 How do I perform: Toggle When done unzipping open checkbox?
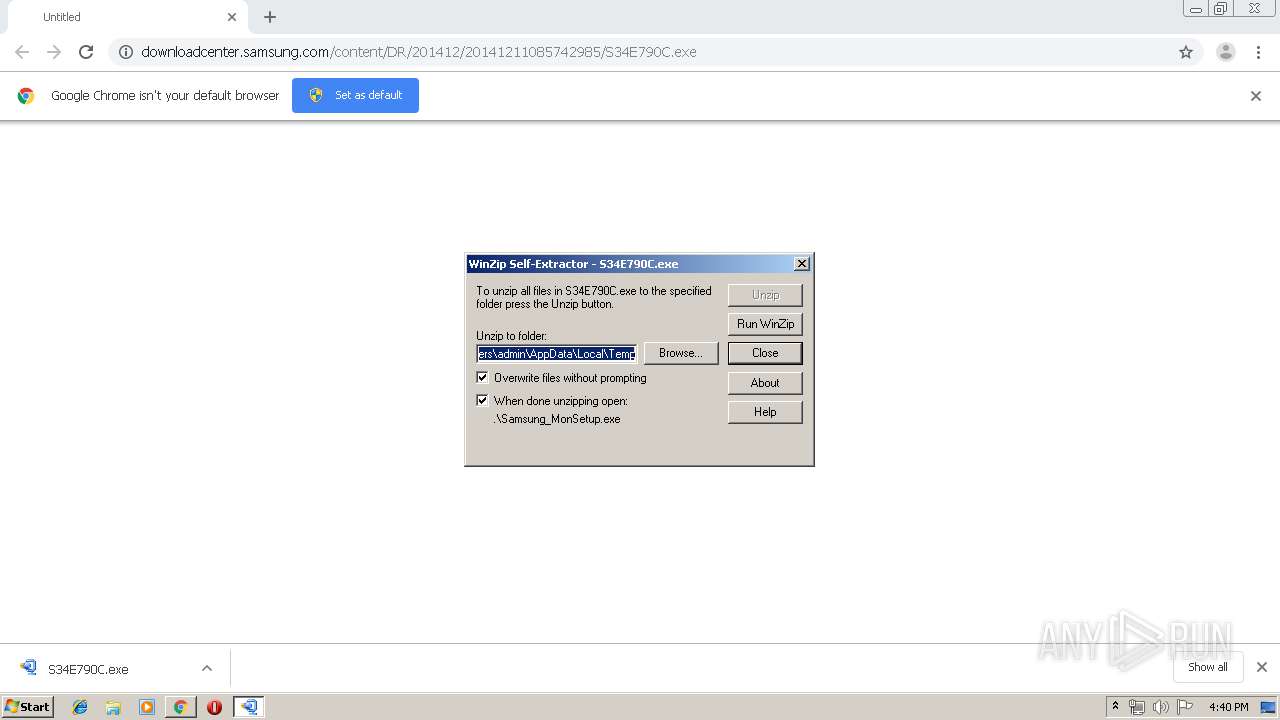click(x=482, y=400)
